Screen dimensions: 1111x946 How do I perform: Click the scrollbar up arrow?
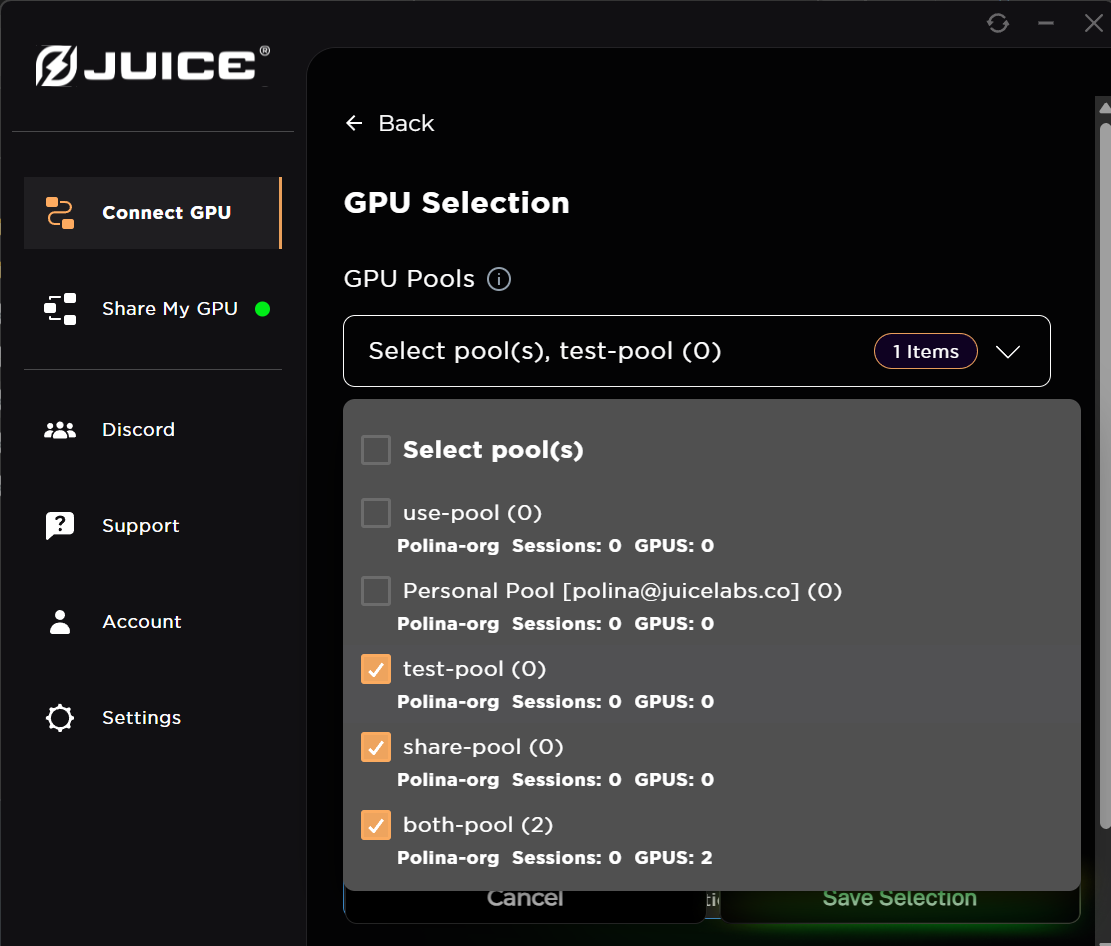click(x=1105, y=108)
